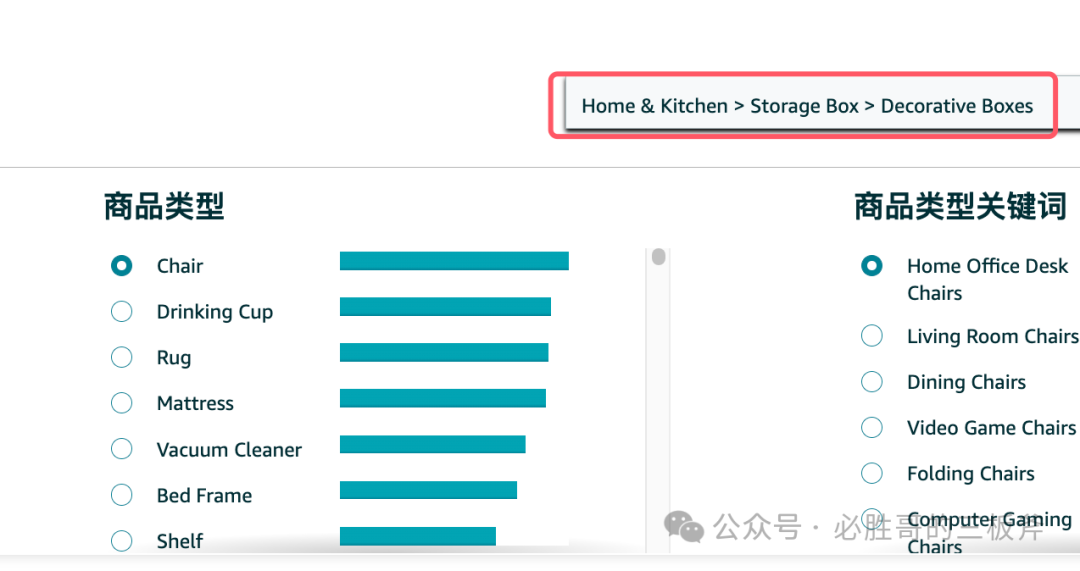Click the Bed Frame horizontal bar
Viewport: 1080px width, 571px height.
428,490
